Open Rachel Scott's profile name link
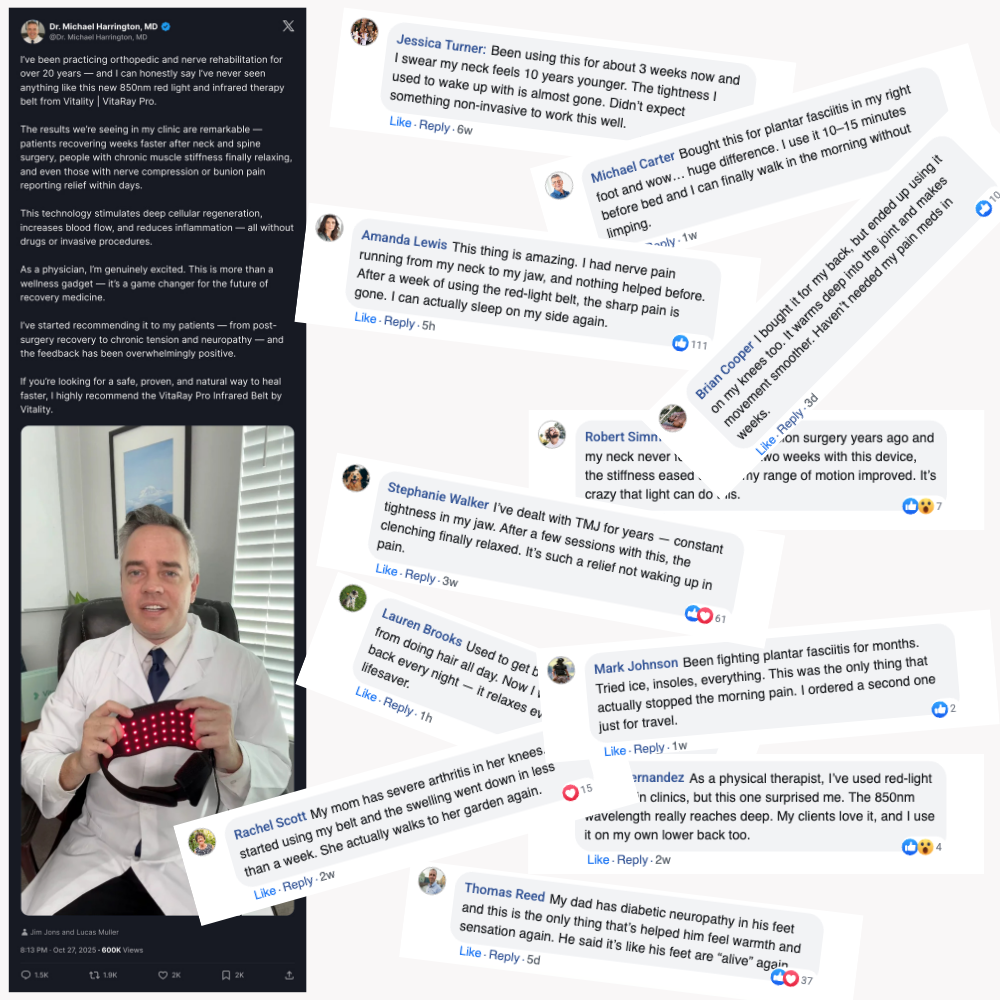This screenshot has height=1000, width=1000. click(x=270, y=825)
